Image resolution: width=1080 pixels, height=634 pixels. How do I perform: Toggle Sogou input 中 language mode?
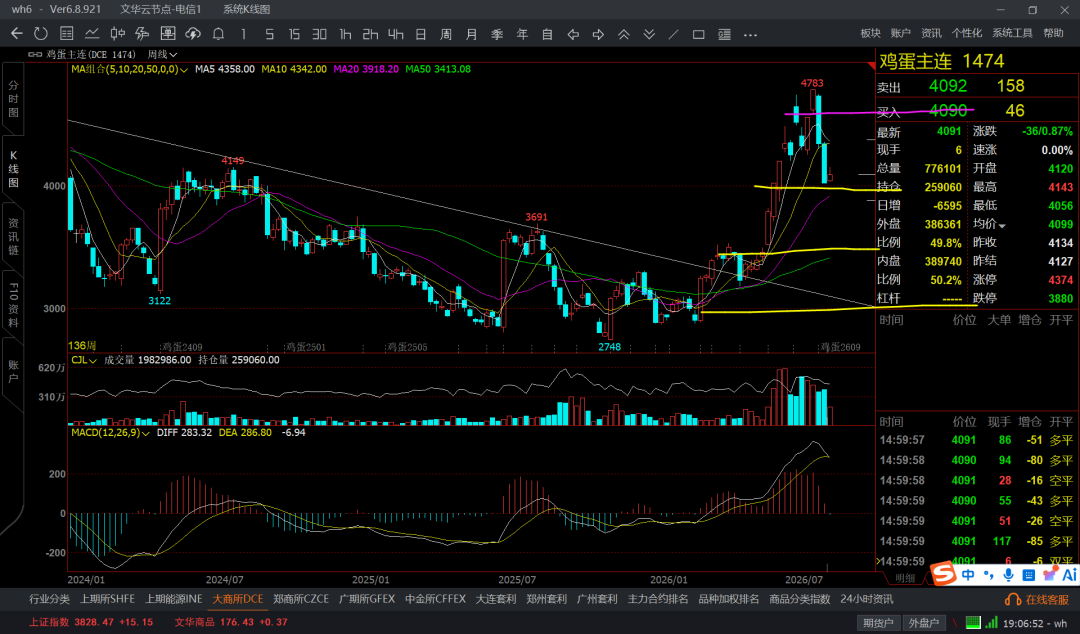coord(968,574)
